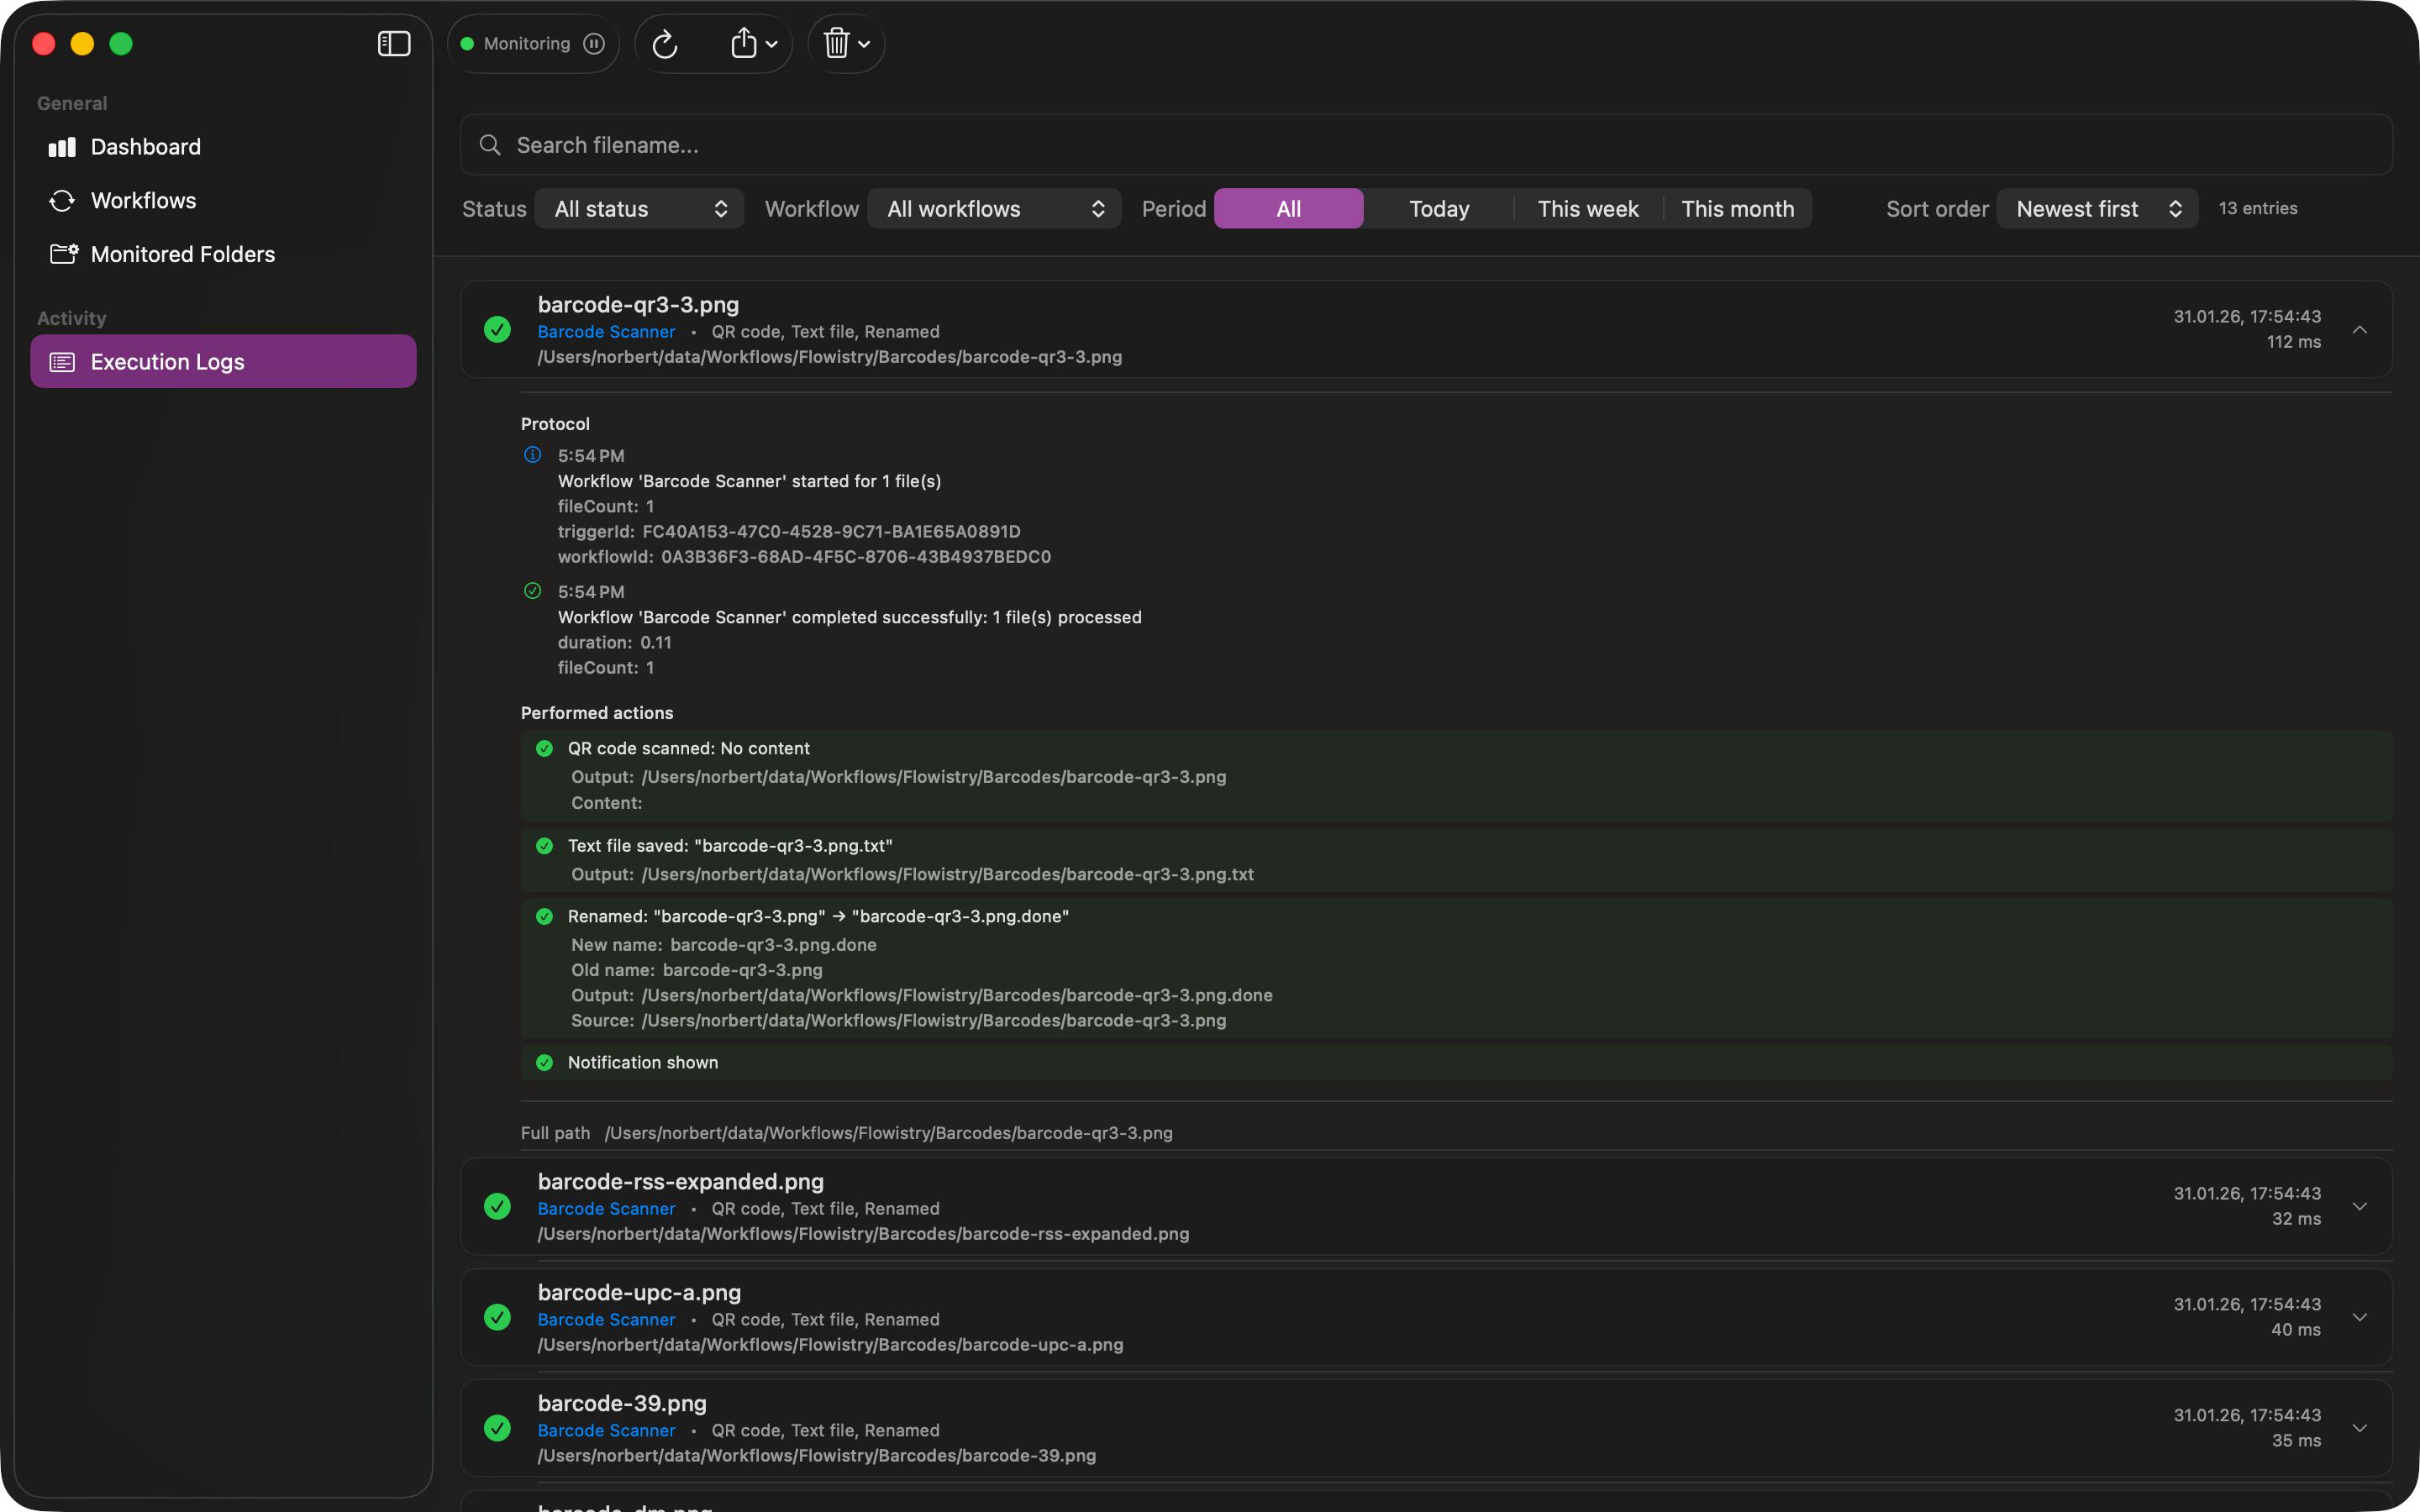Click Barcode Scanner link under barcode-rss-expanded.png
Screen dimensions: 2420x1512
pos(606,1209)
